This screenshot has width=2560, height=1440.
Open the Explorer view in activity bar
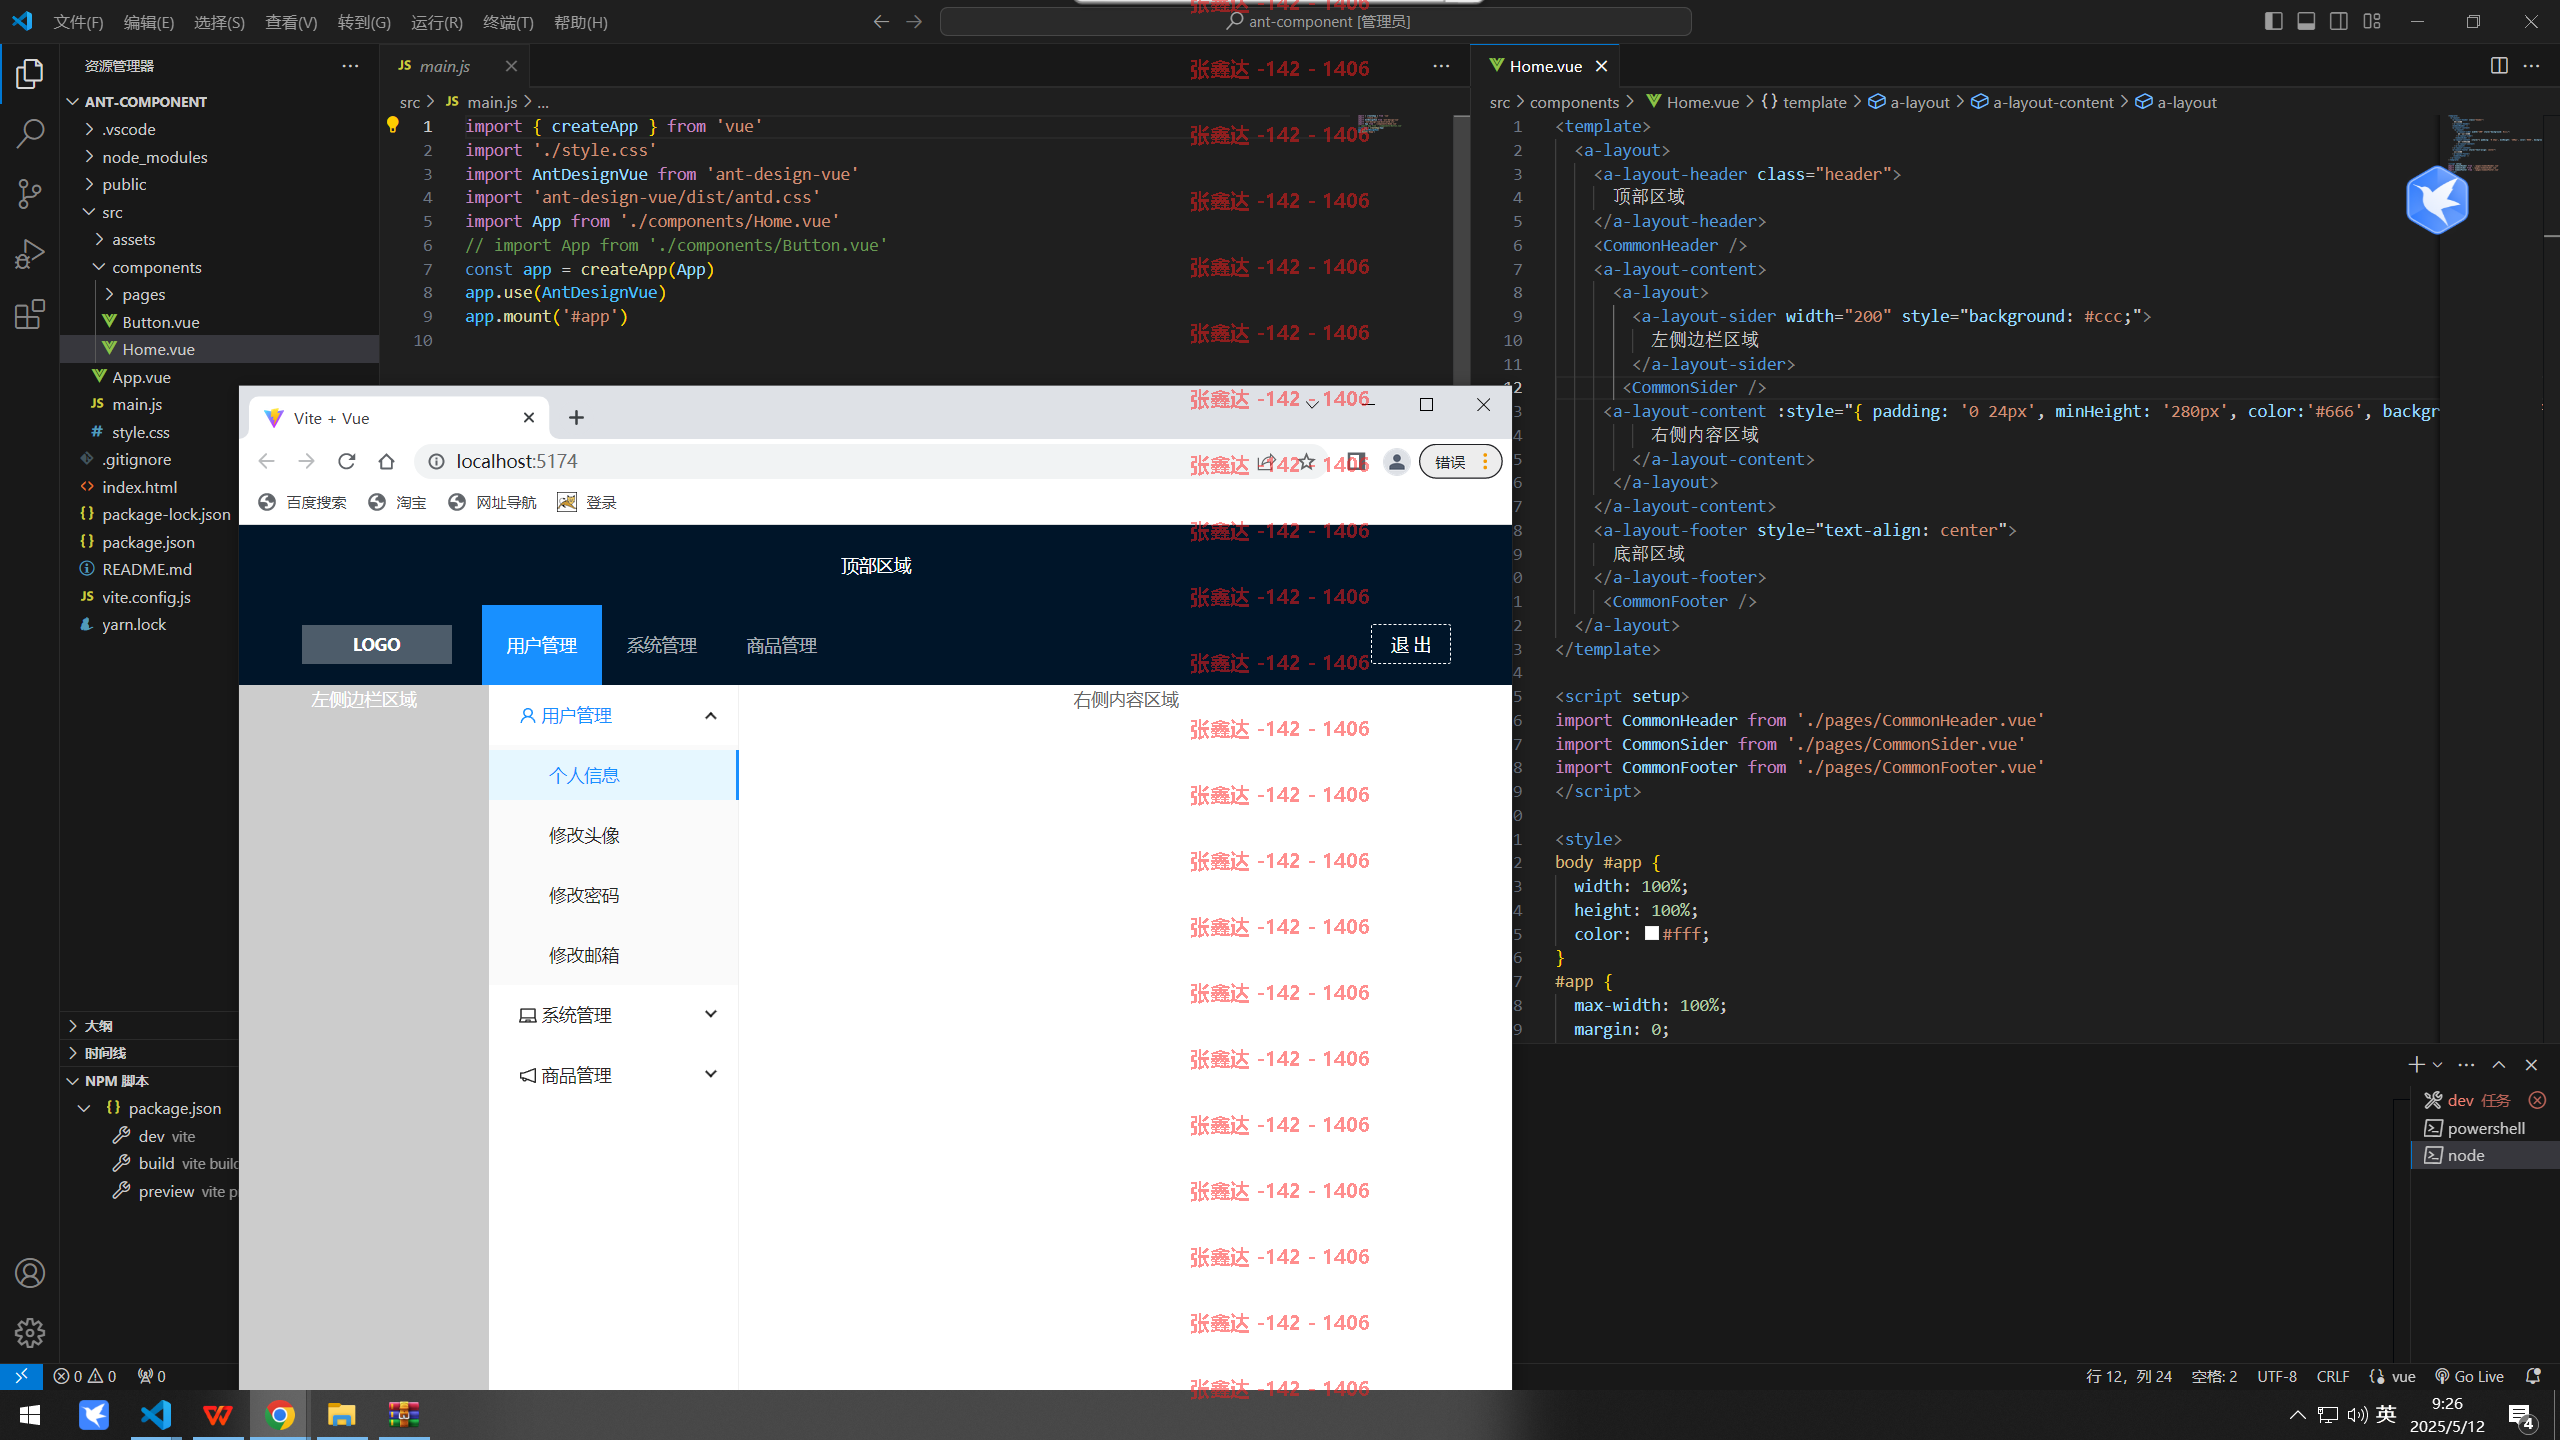[x=30, y=74]
